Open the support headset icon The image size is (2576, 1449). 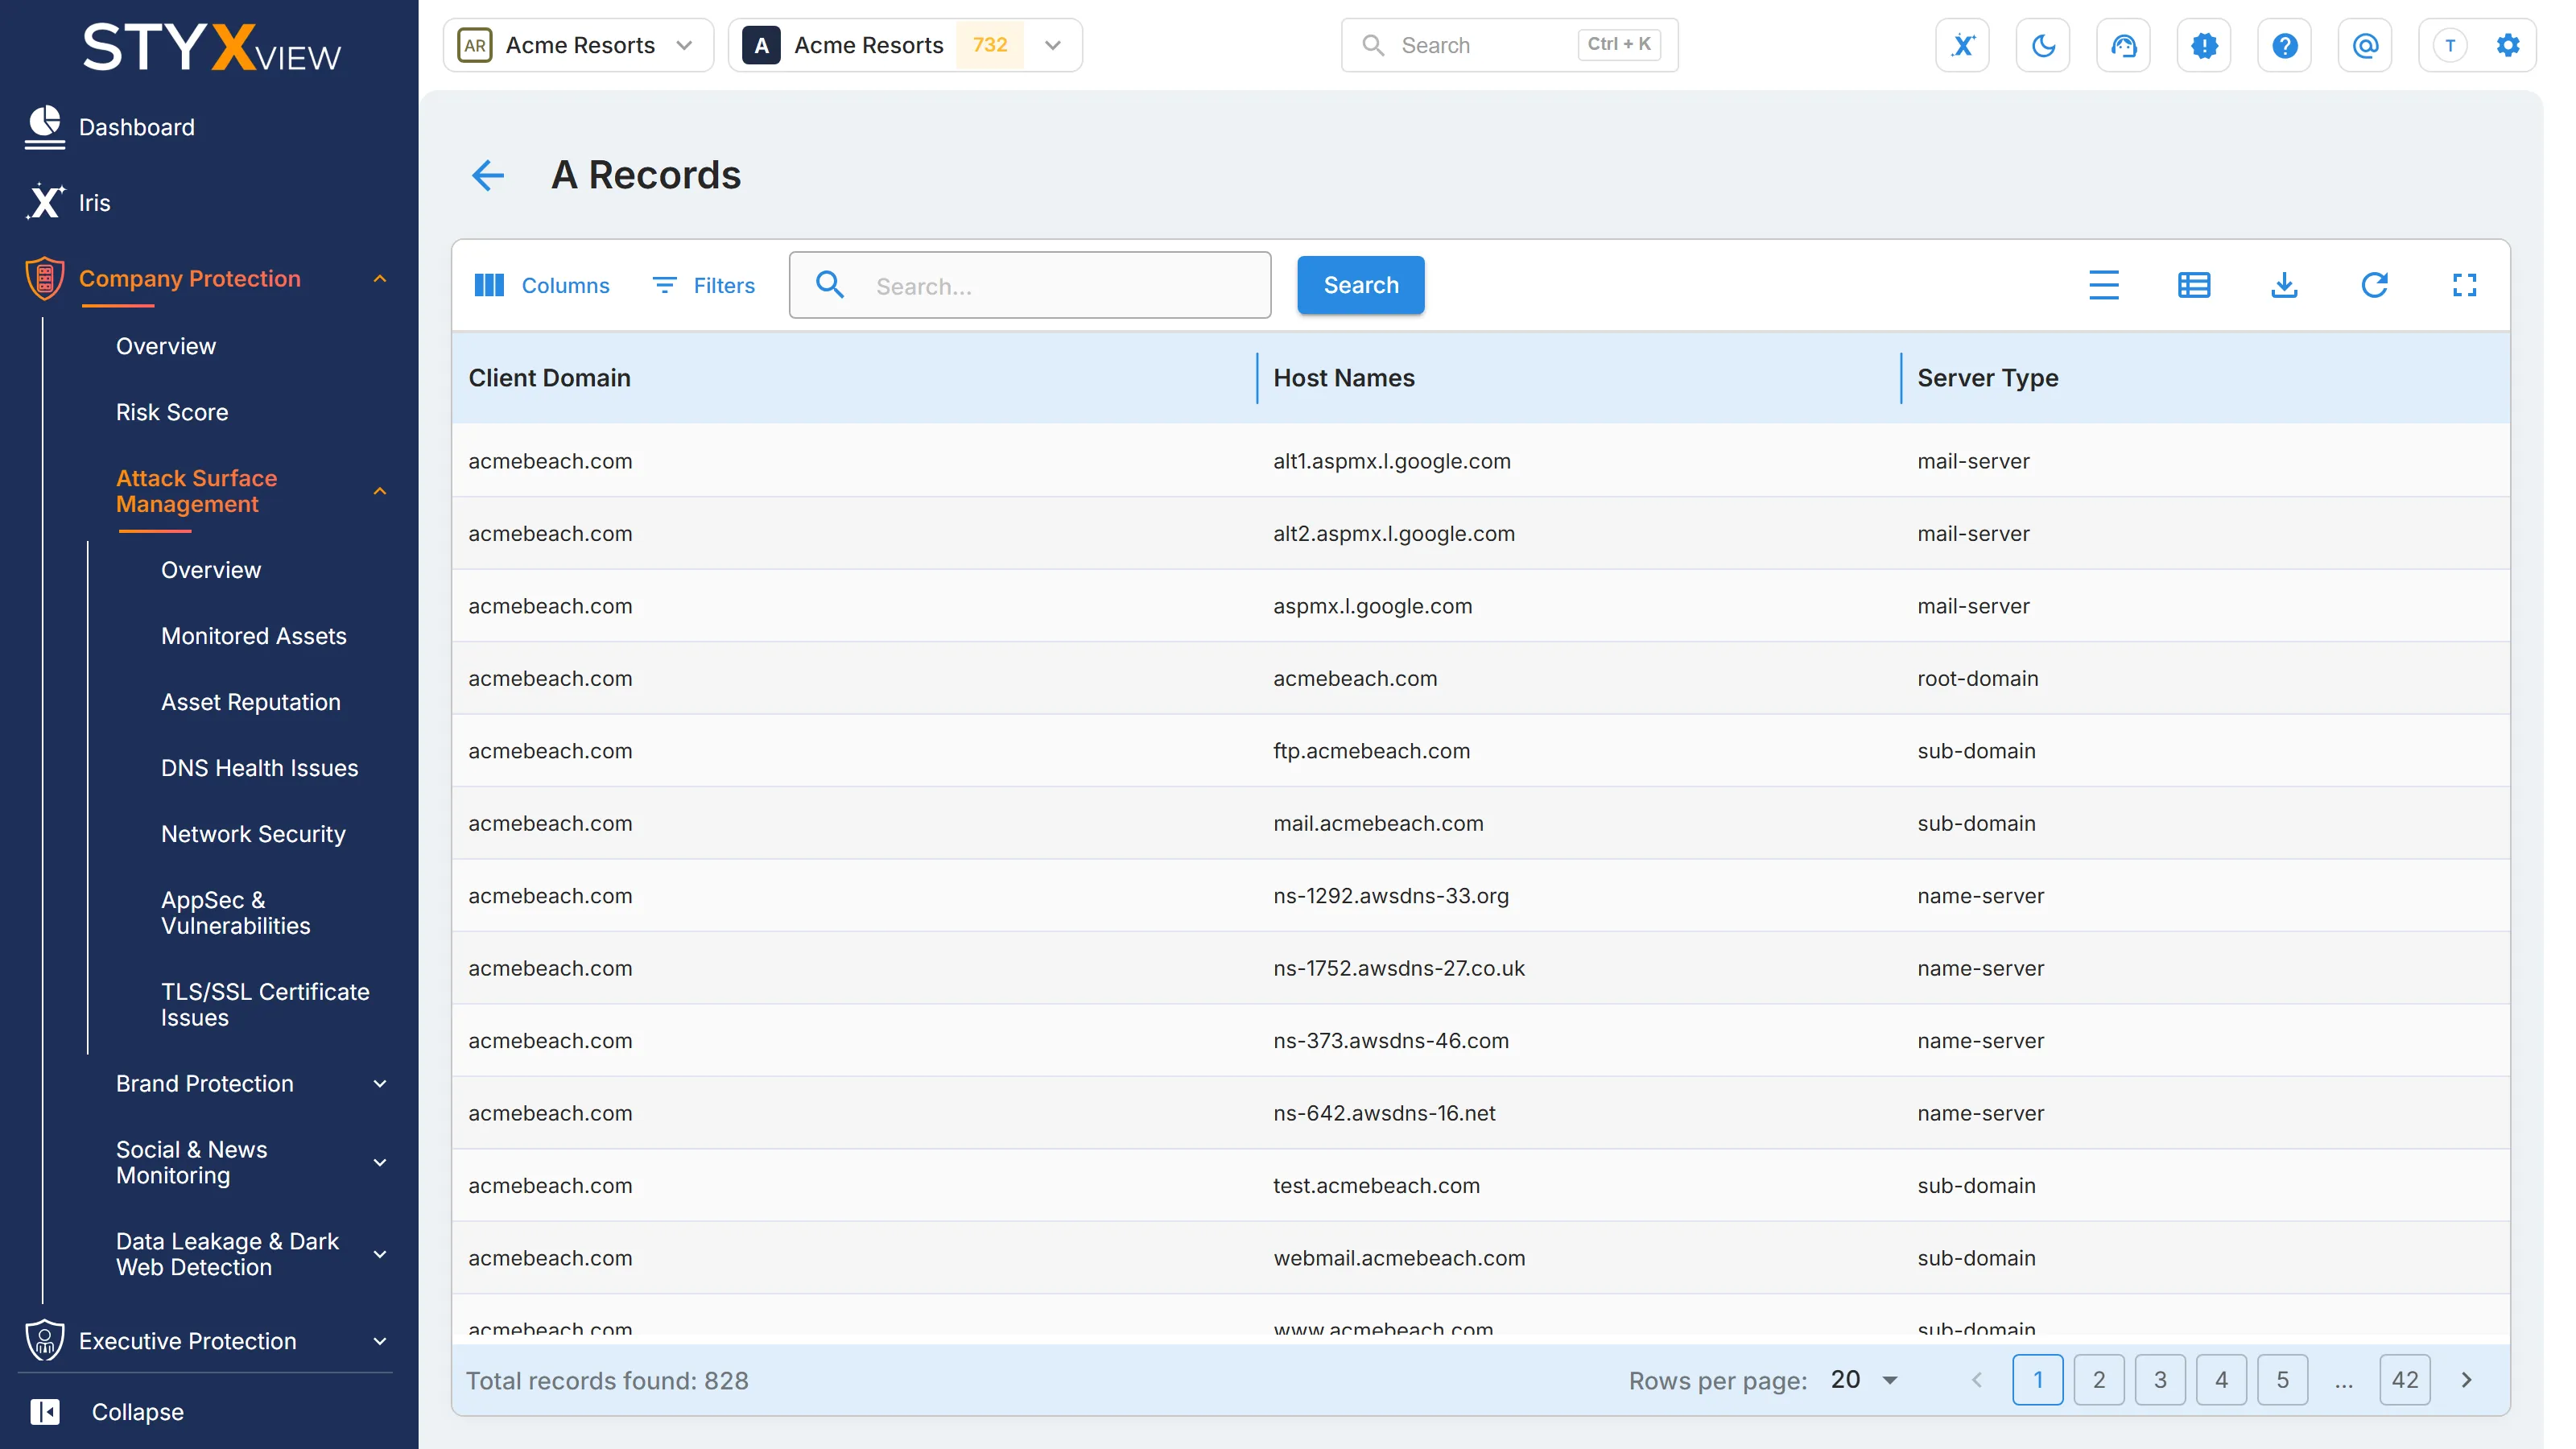point(2123,45)
